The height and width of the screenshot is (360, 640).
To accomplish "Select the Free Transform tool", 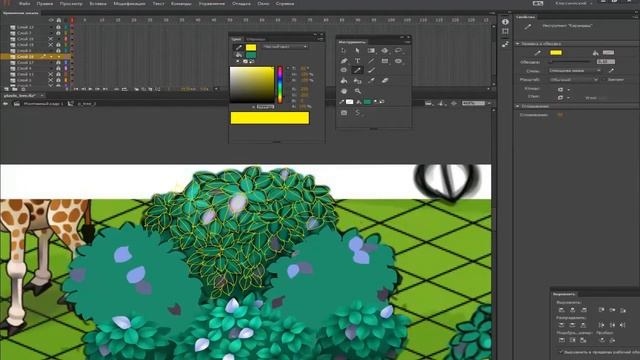I will (x=371, y=51).
